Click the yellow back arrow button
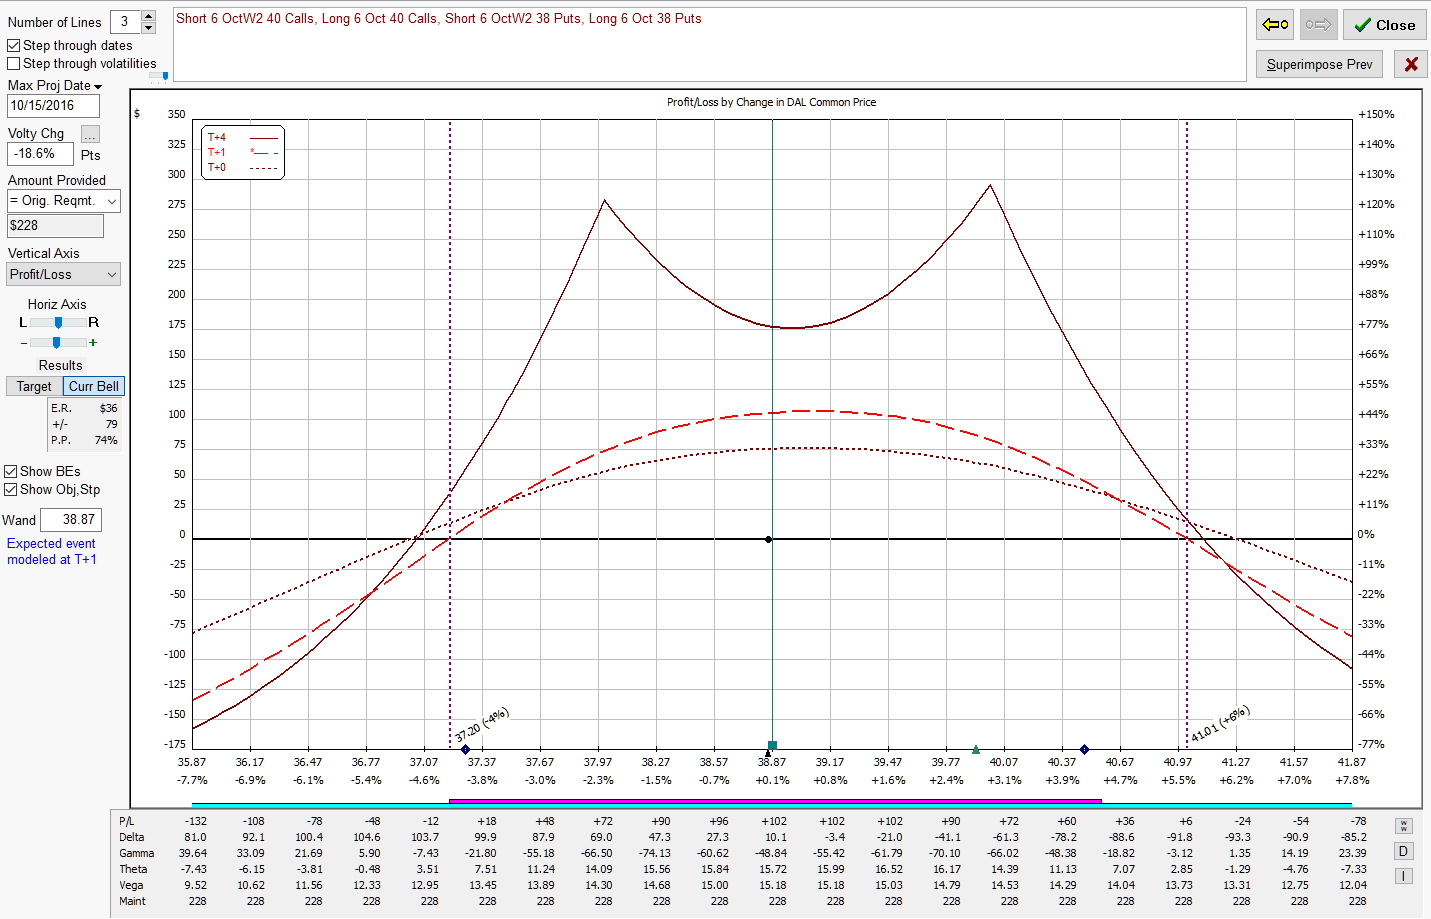Viewport: 1431px width, 919px height. (x=1275, y=25)
